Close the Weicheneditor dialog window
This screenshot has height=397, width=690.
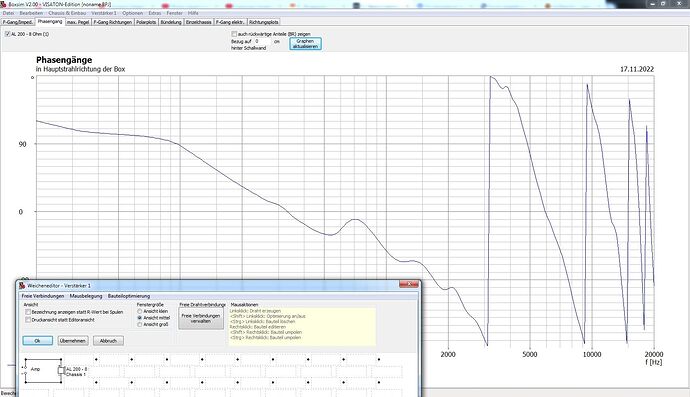coord(409,284)
